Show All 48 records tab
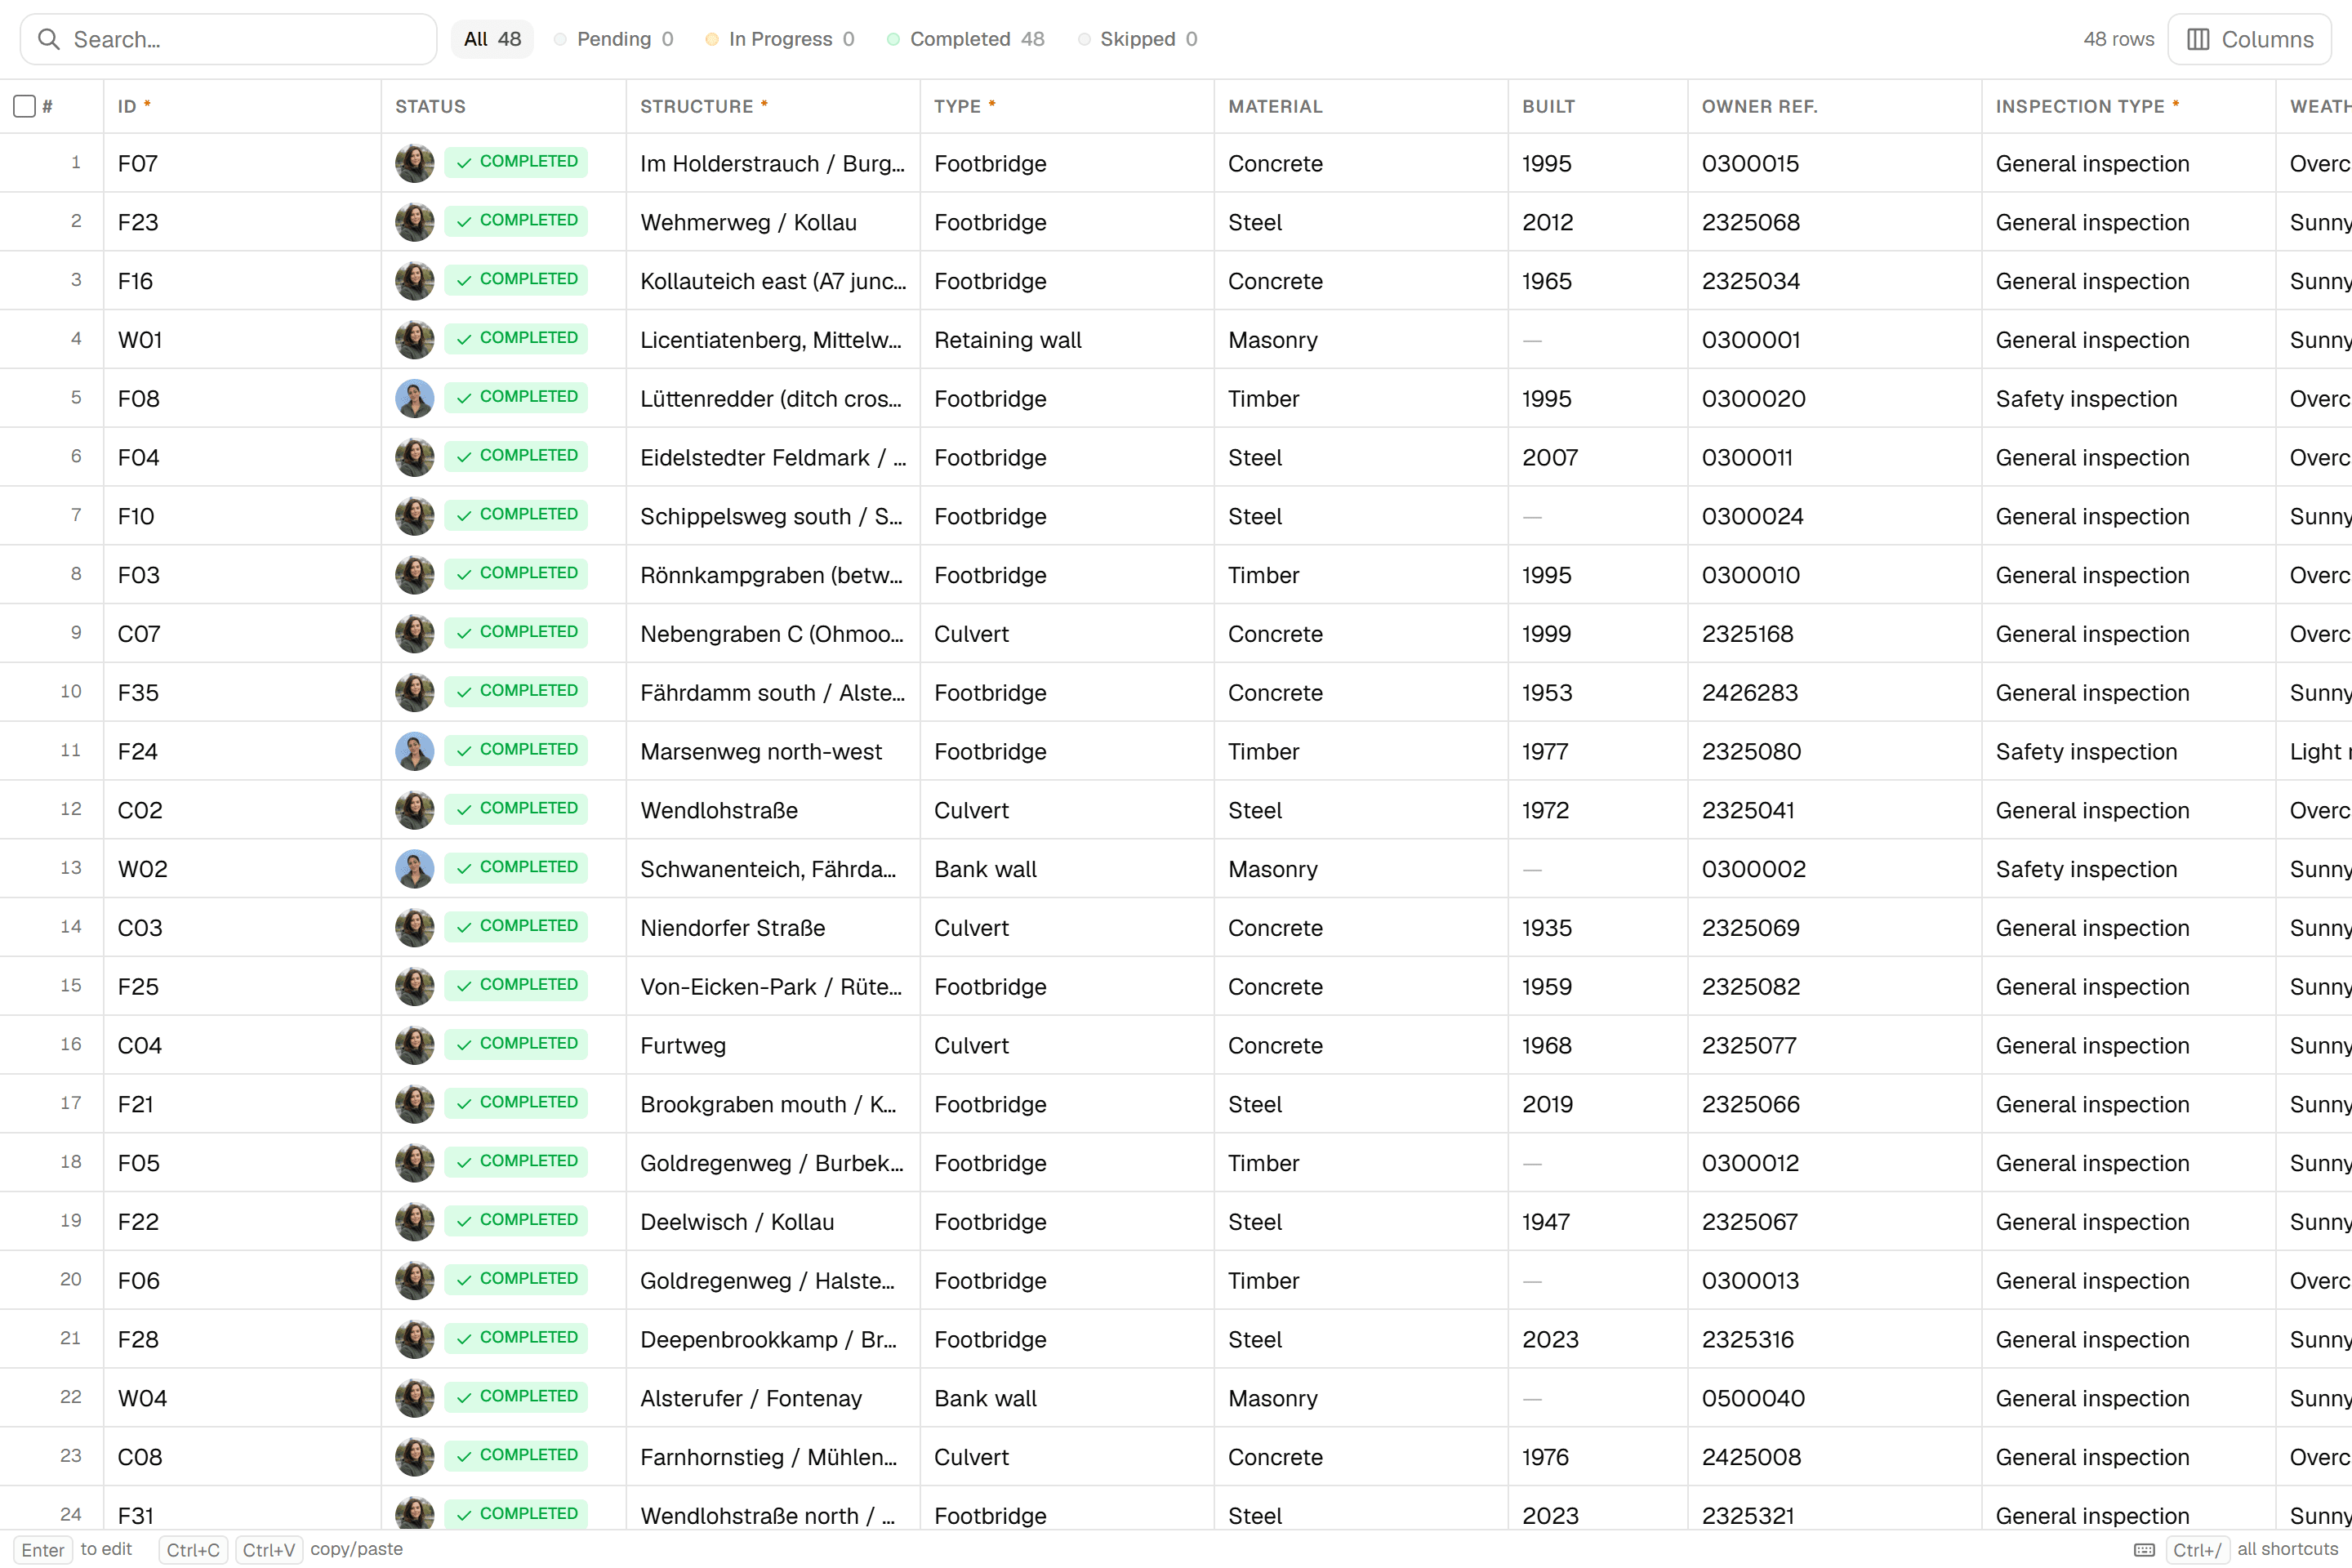This screenshot has height=1568, width=2352. click(492, 39)
